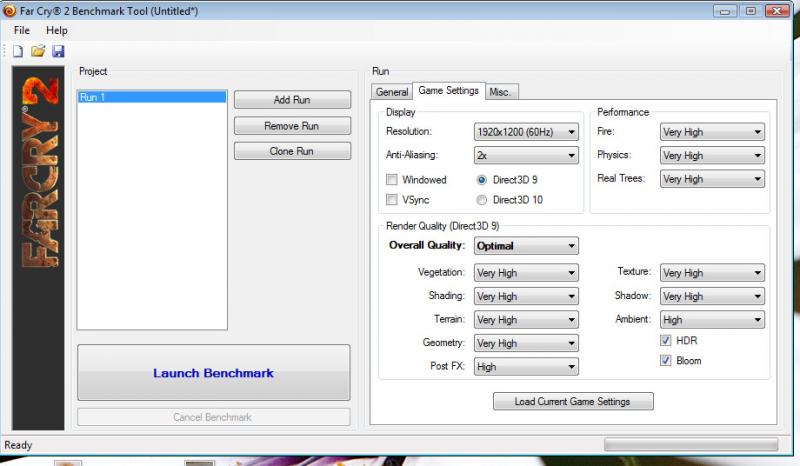This screenshot has height=466, width=800.
Task: Select the Direct3D 10 radio button
Action: 482,200
